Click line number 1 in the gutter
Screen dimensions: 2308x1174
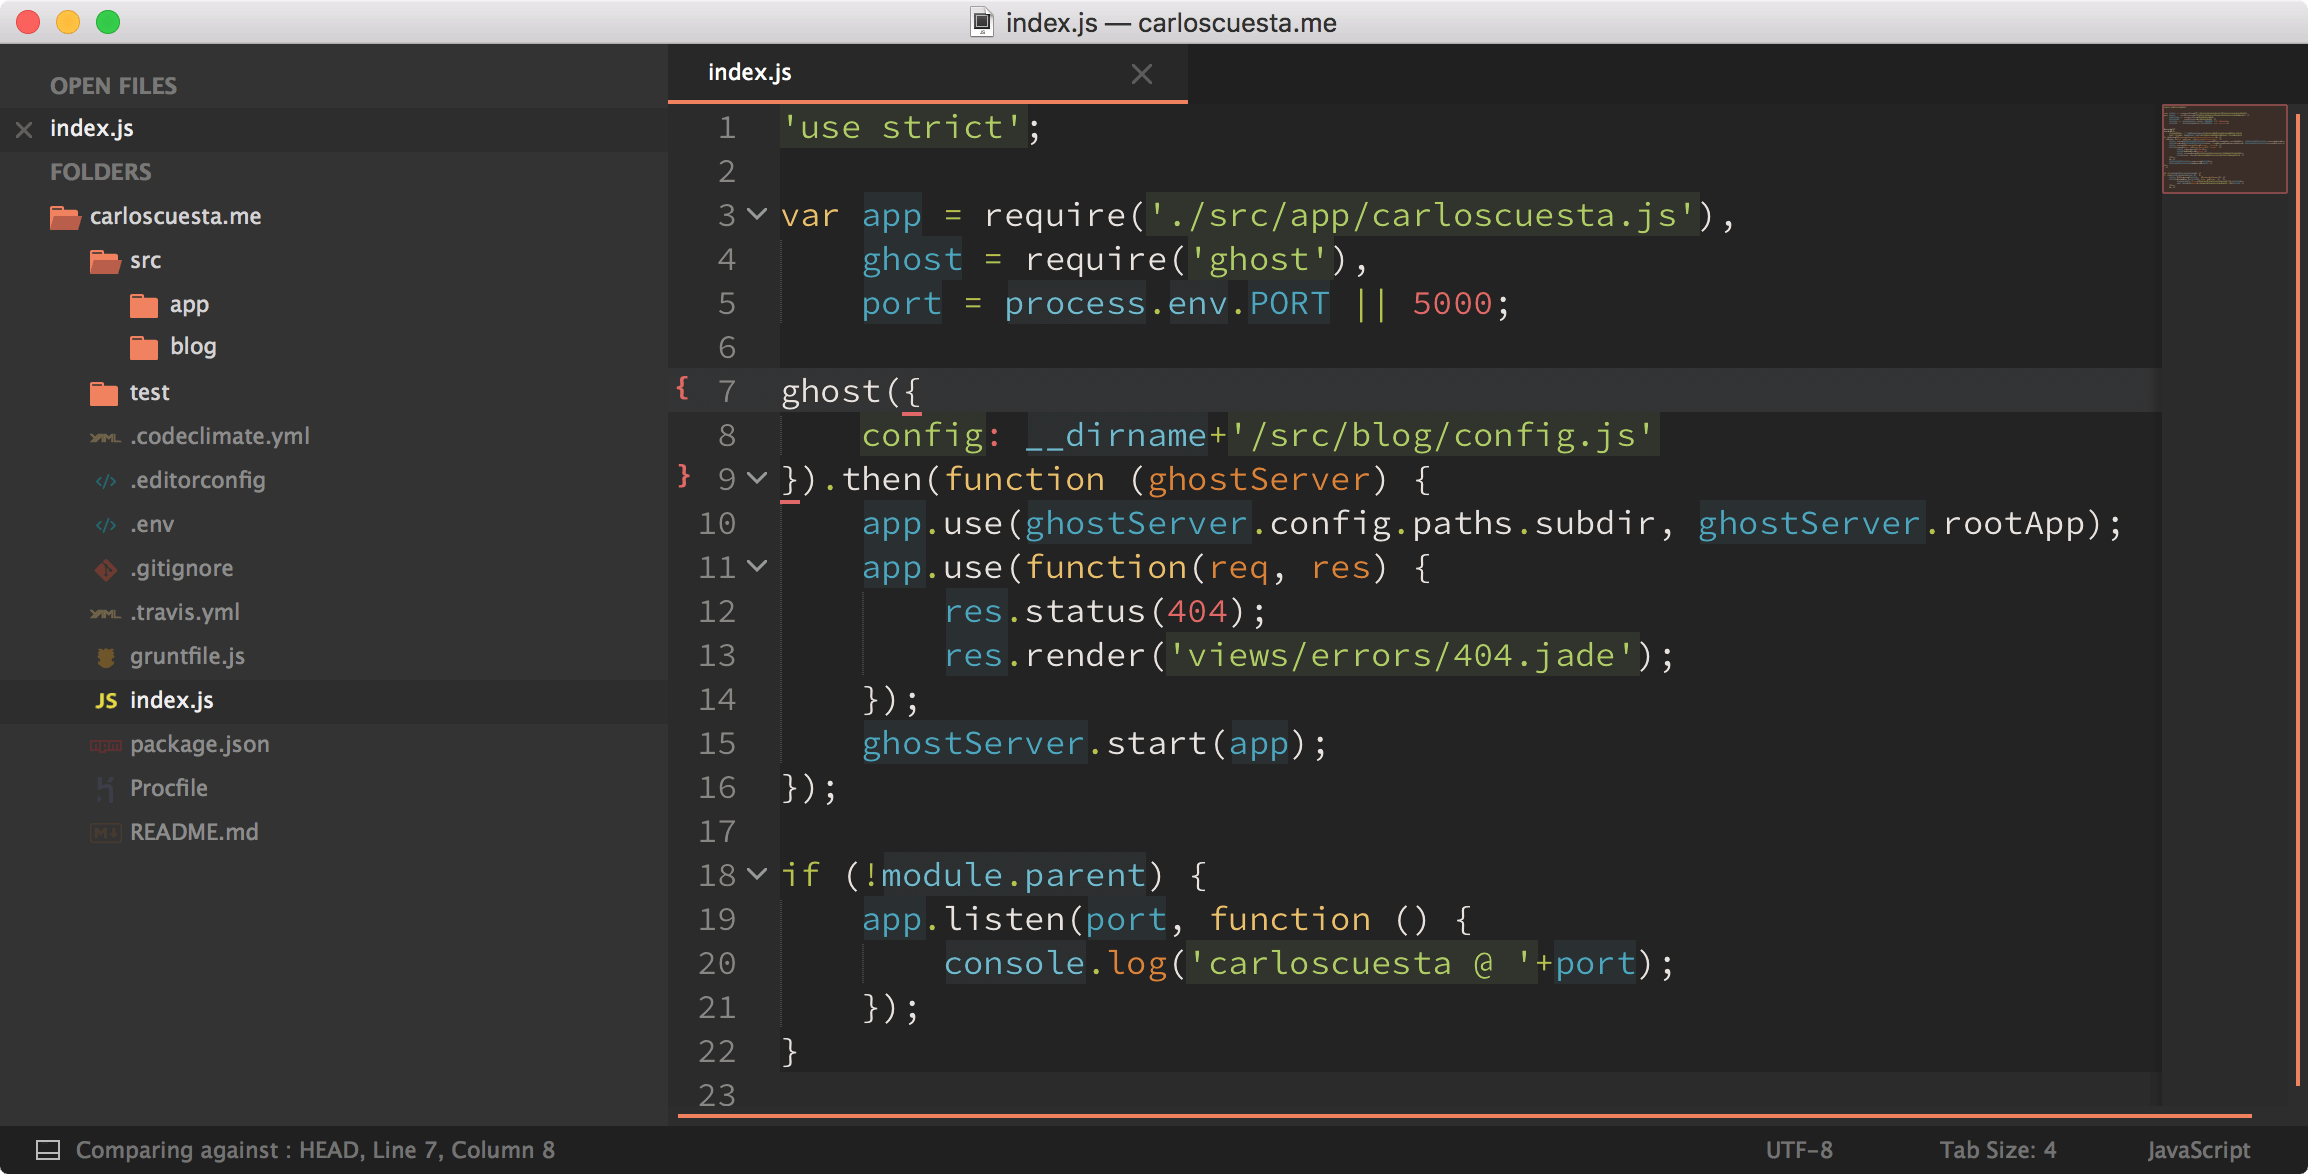point(727,128)
